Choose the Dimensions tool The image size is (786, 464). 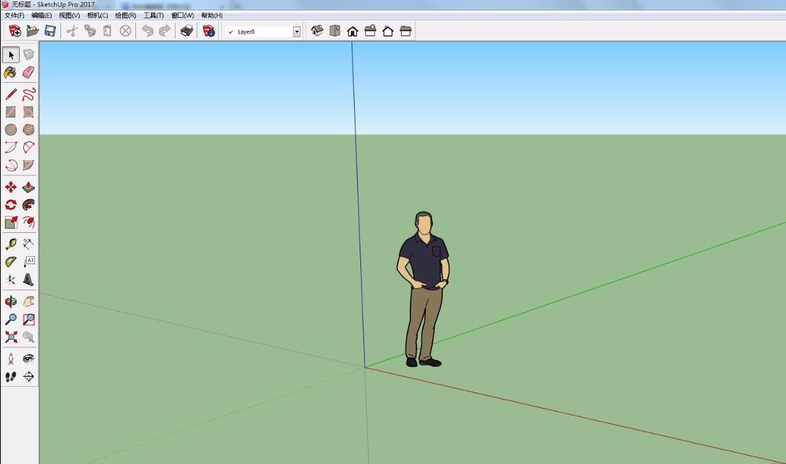coord(29,244)
